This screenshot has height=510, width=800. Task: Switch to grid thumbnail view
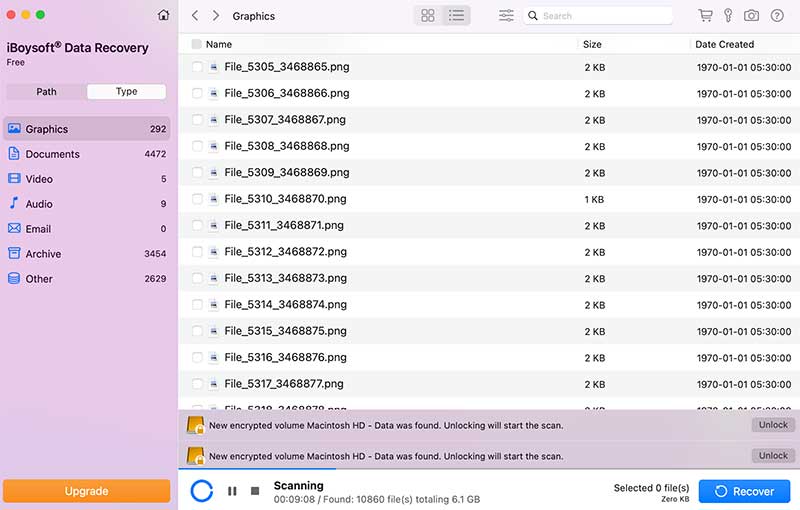click(428, 16)
